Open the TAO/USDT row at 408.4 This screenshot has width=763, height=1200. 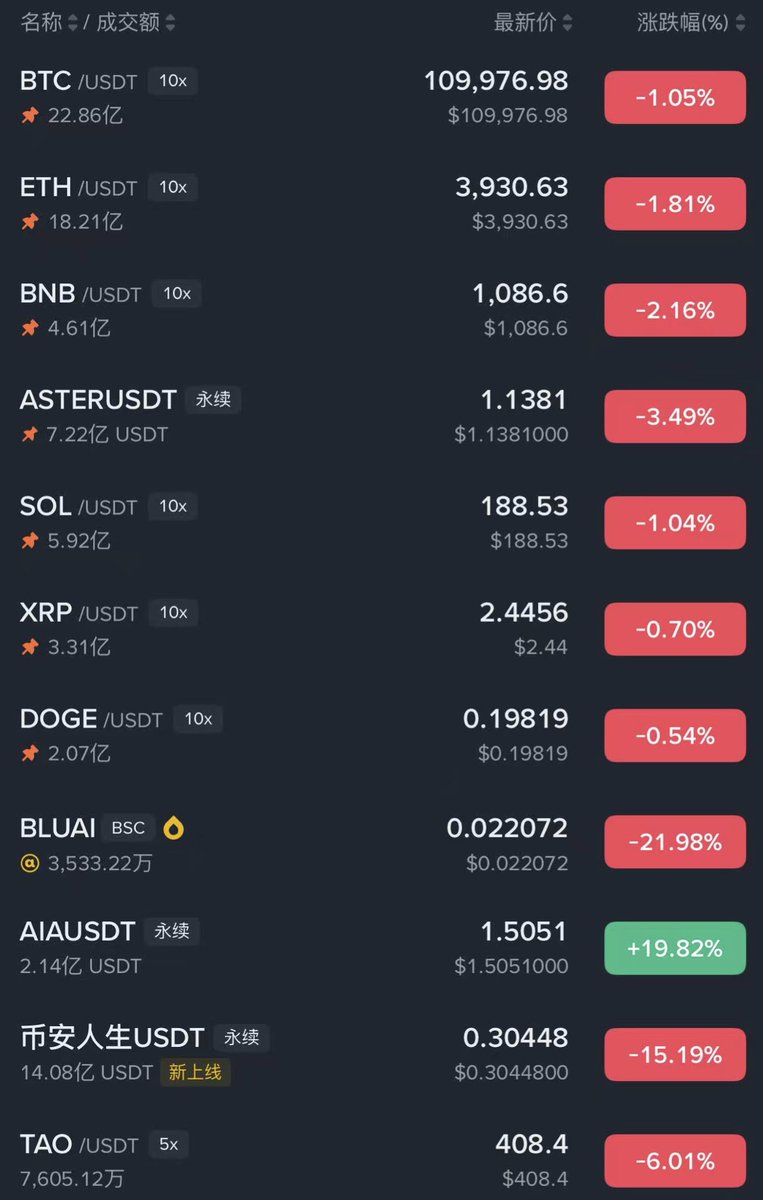click(300, 1160)
